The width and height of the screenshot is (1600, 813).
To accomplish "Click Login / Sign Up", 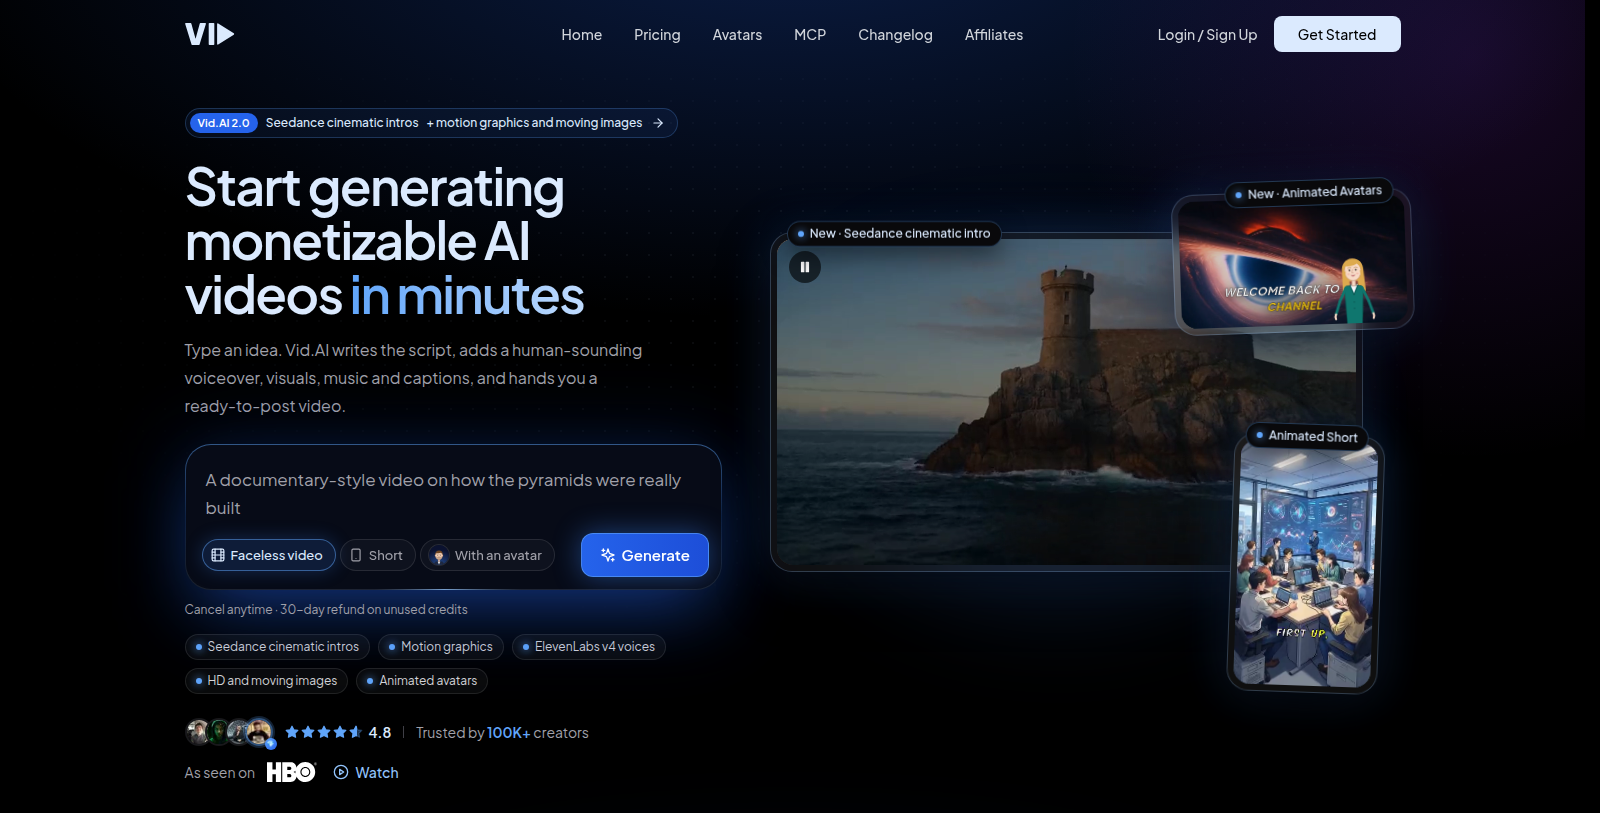I will (1207, 35).
